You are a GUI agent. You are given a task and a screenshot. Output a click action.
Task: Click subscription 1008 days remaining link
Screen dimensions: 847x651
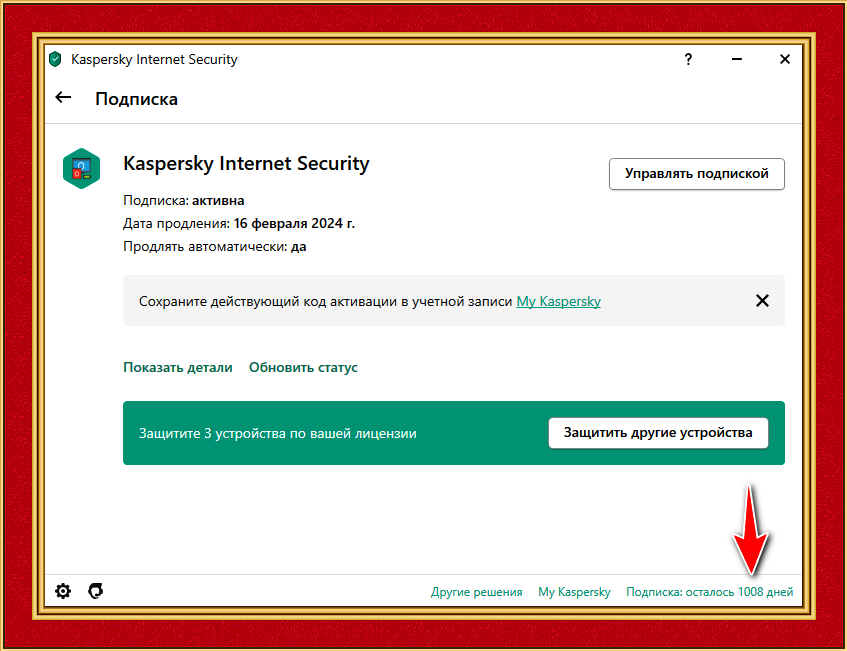tap(710, 592)
